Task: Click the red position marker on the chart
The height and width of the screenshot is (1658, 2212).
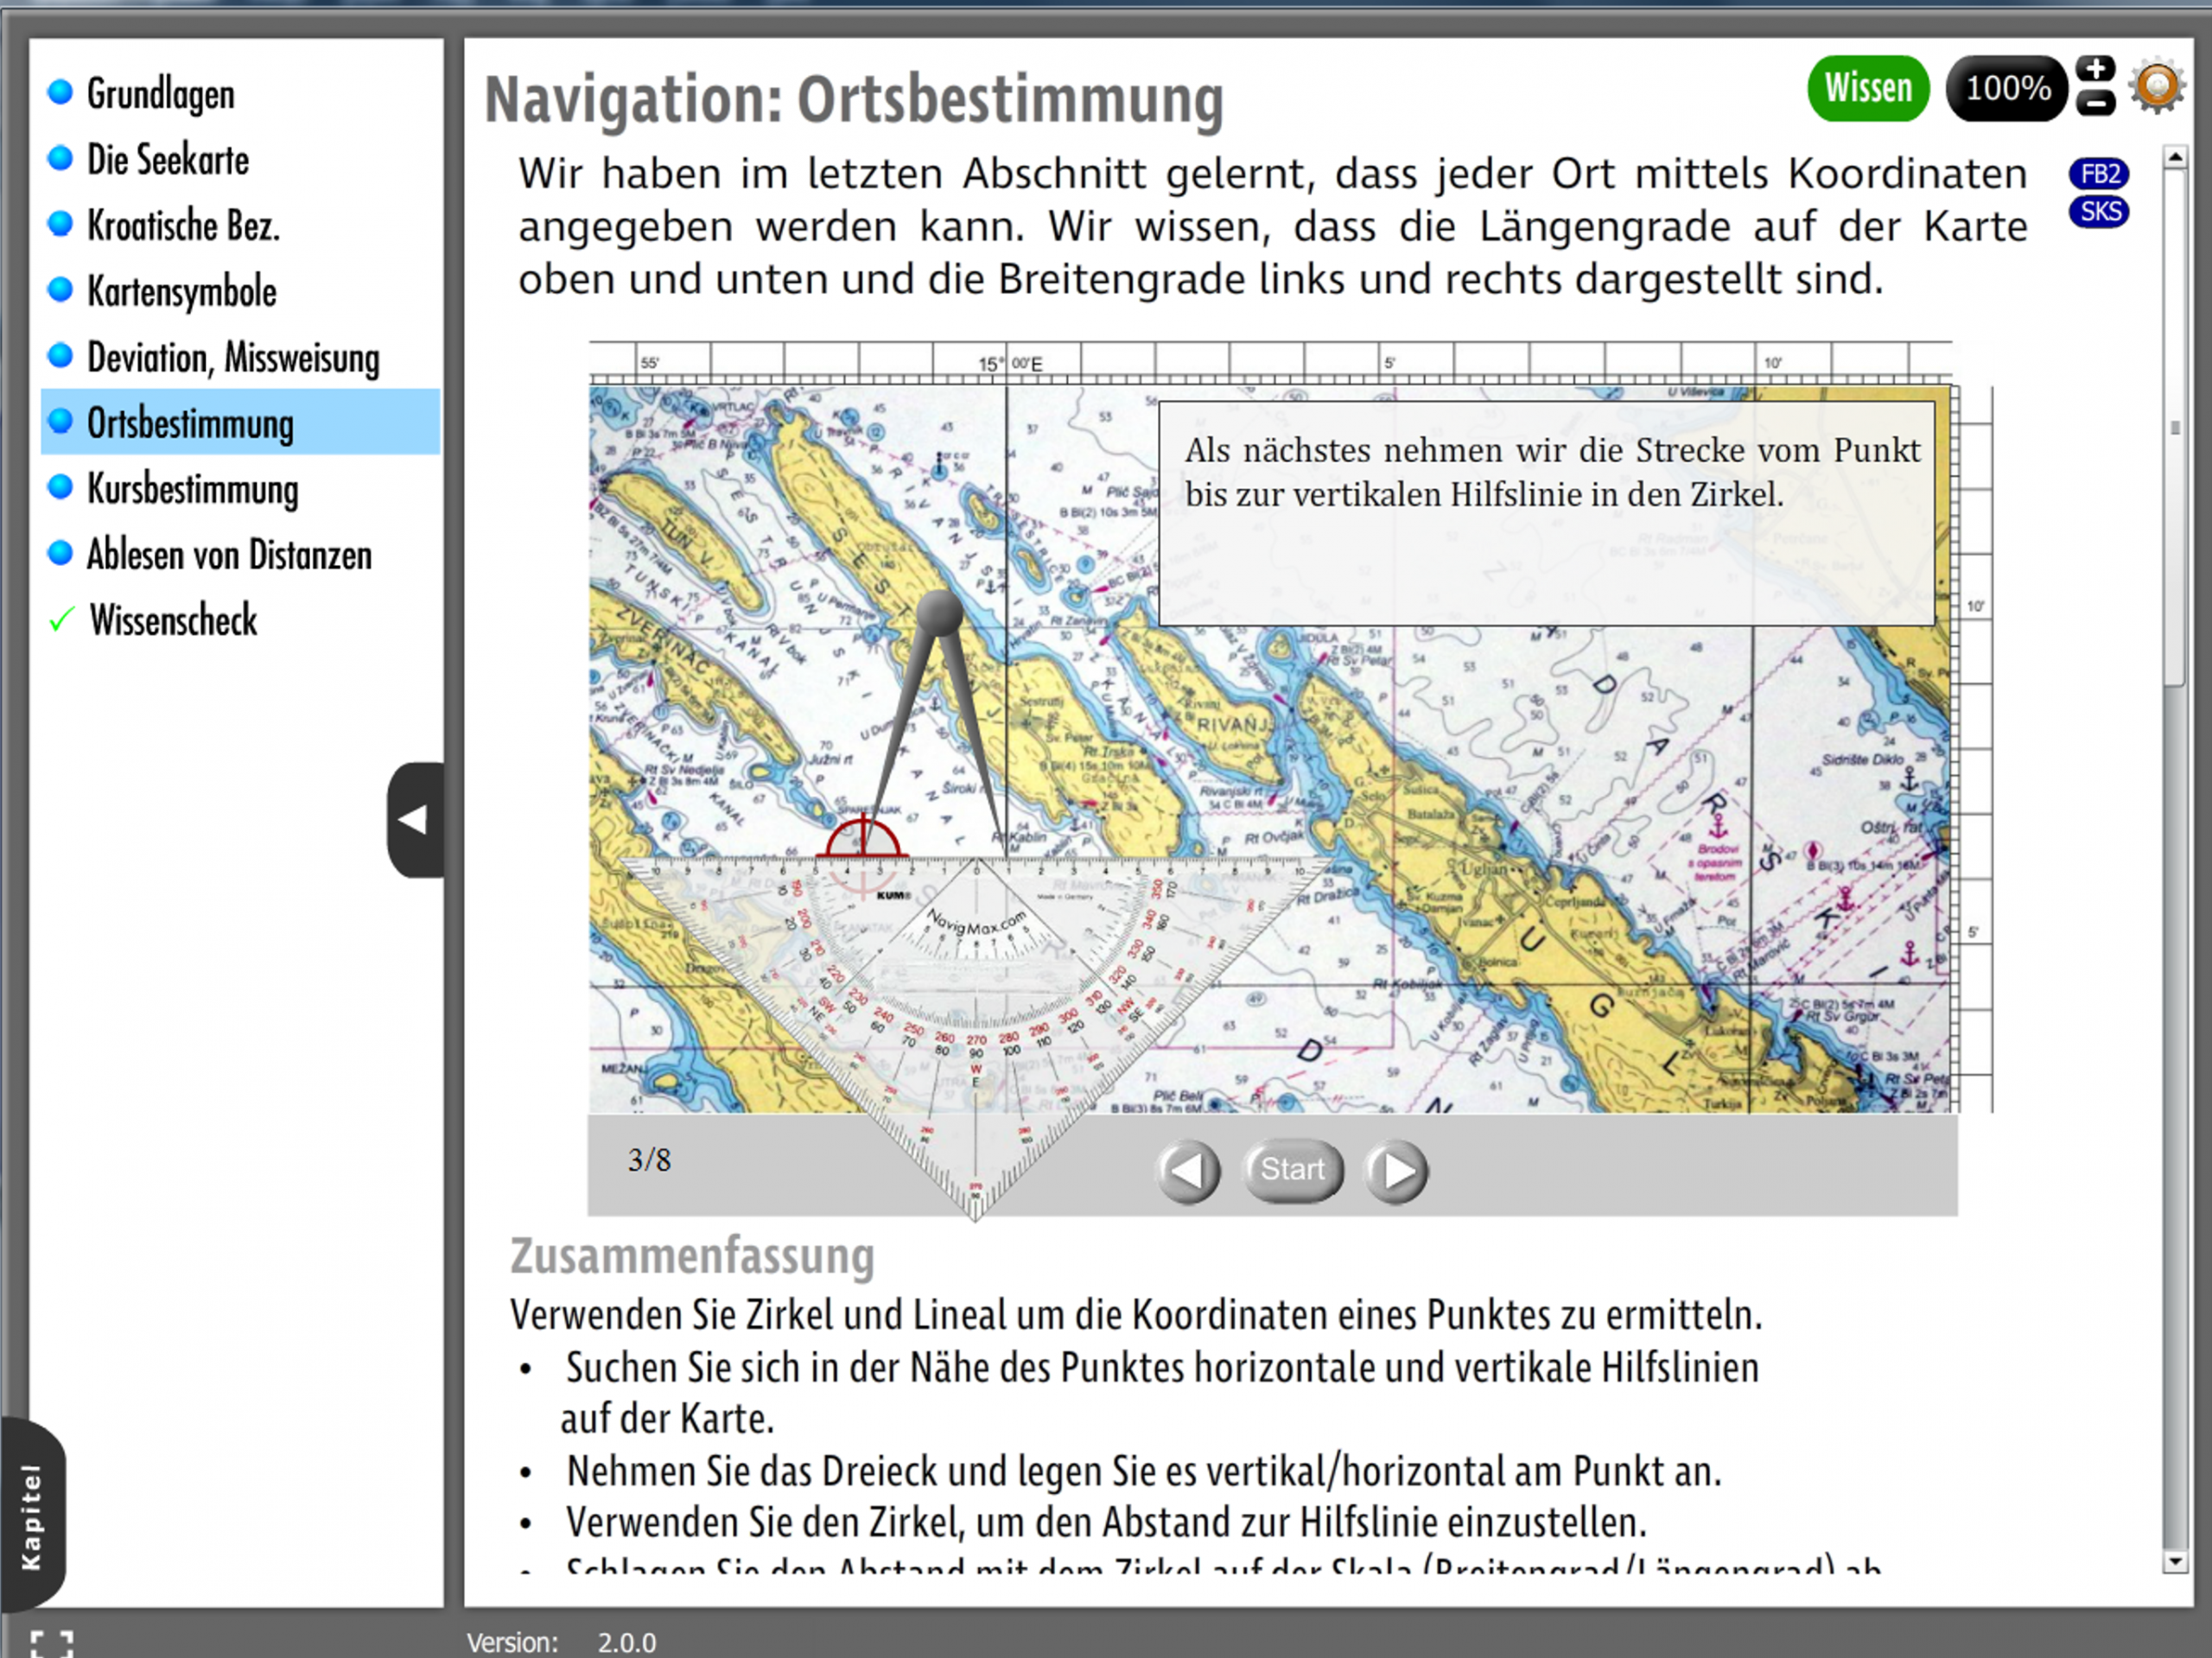Action: (x=862, y=840)
